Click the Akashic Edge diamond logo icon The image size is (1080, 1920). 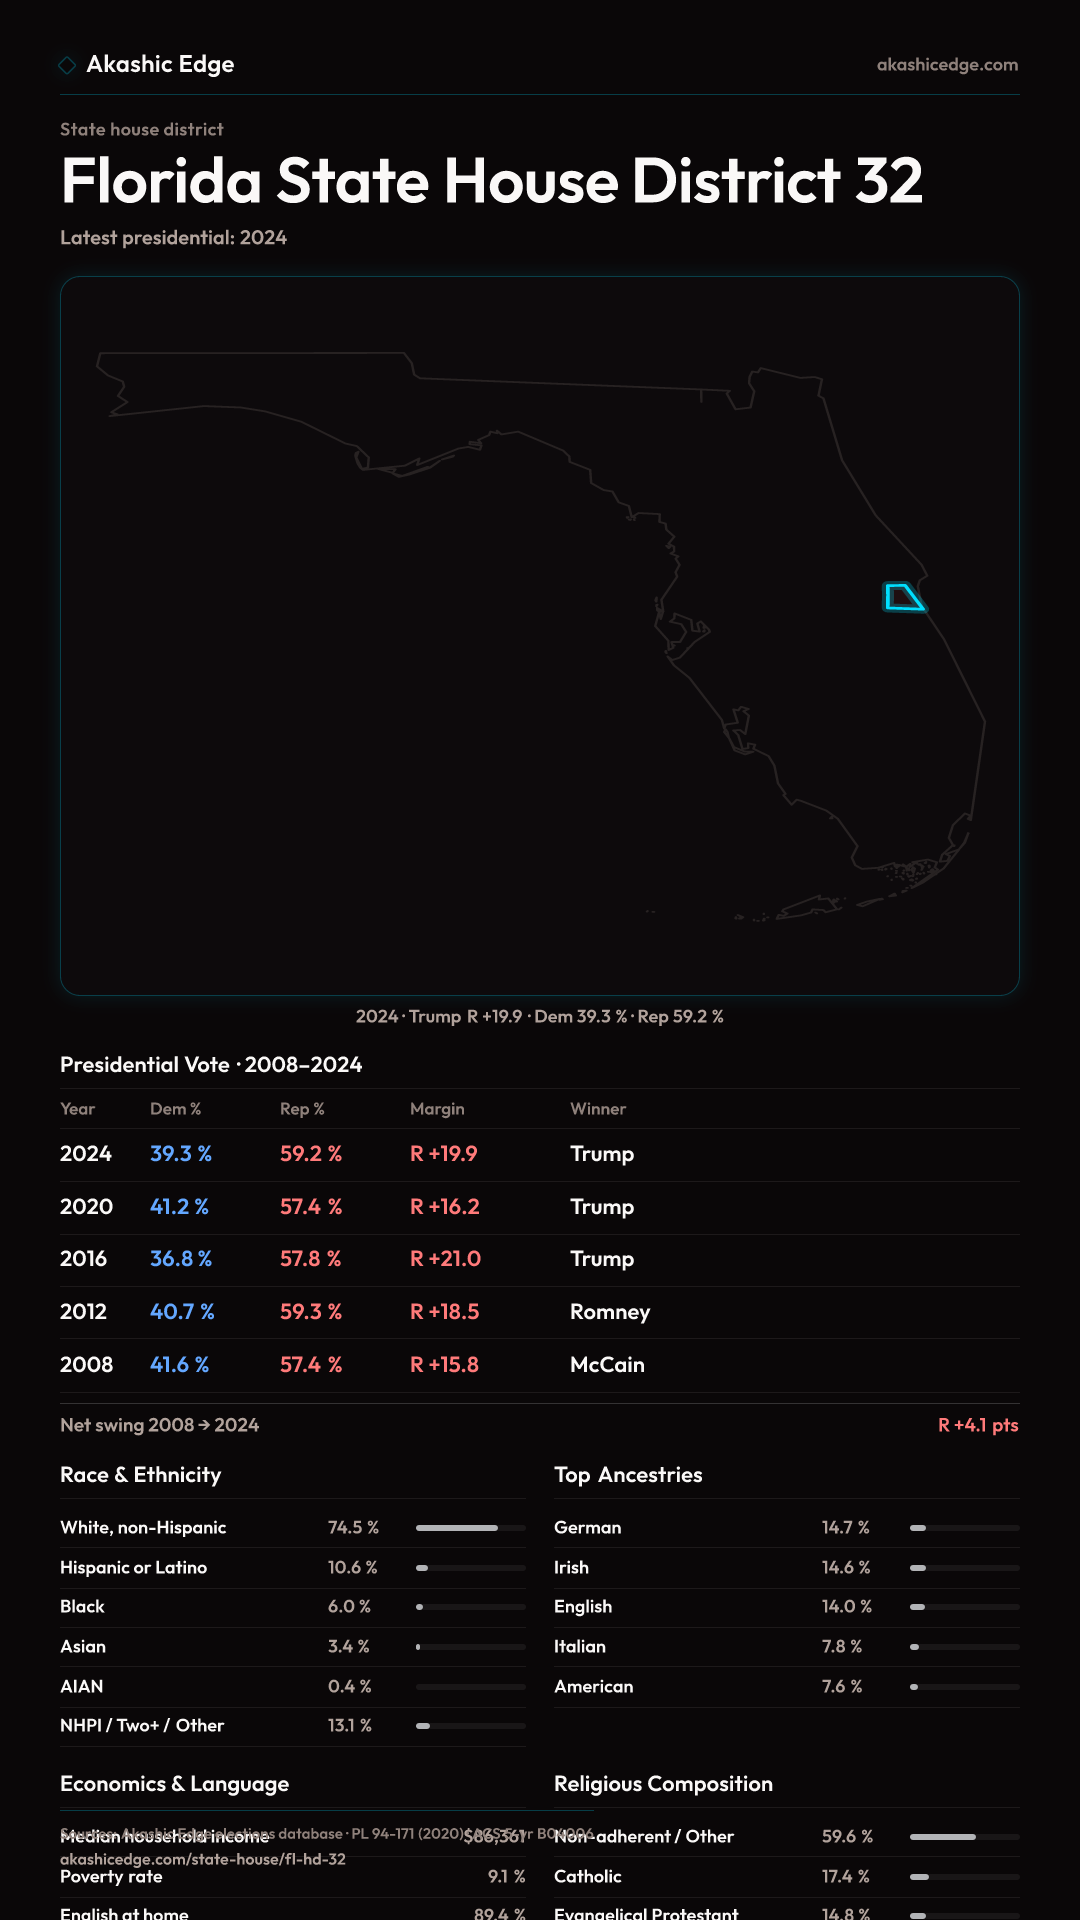[x=67, y=65]
